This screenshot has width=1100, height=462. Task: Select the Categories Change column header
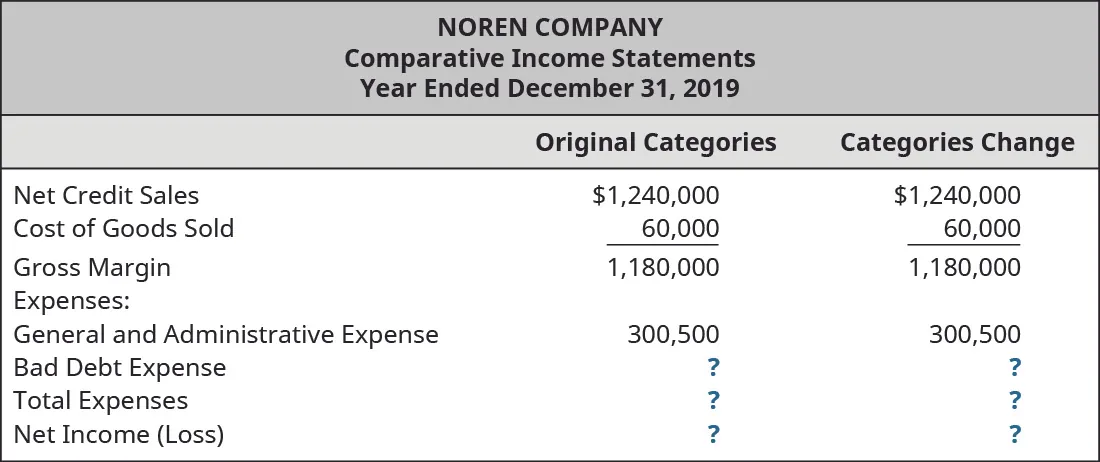[957, 142]
